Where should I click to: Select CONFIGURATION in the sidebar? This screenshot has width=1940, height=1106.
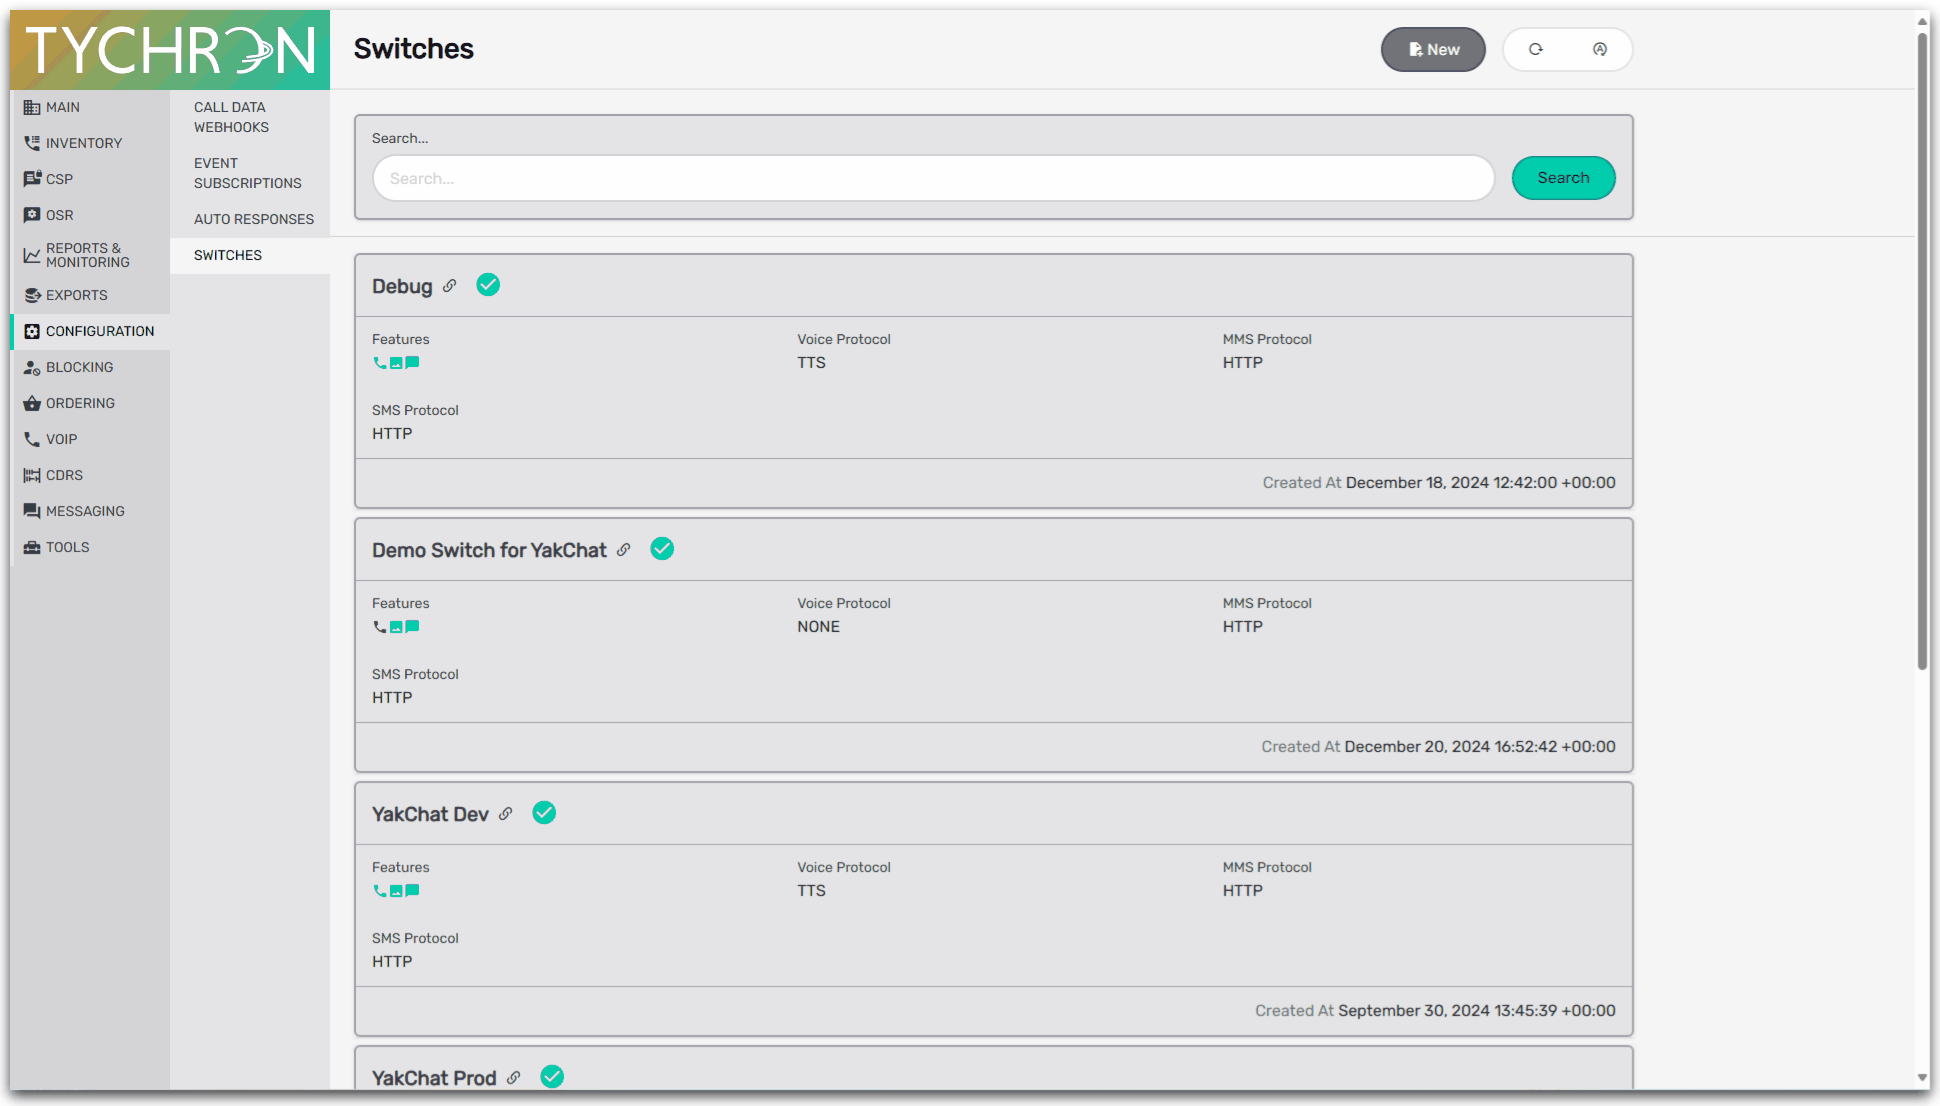click(x=90, y=331)
